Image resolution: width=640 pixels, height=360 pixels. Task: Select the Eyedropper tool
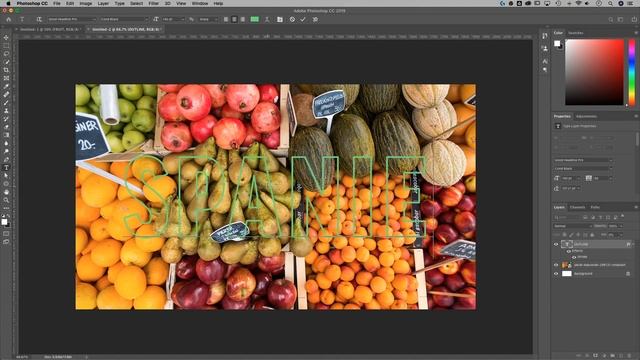(6, 87)
